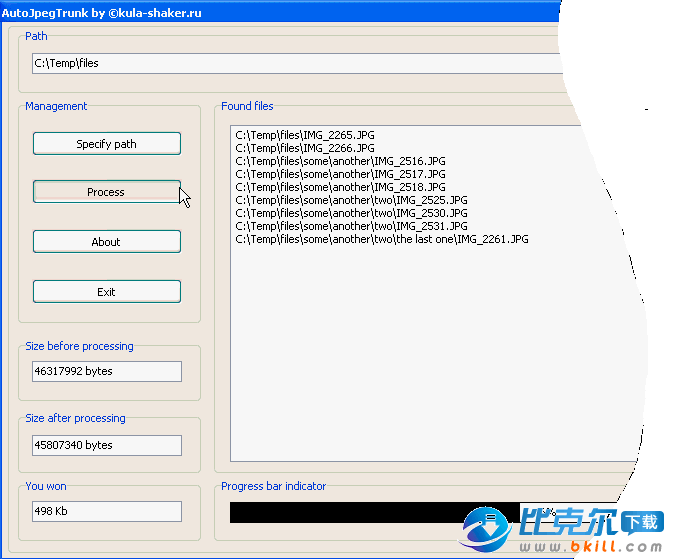Select the IMG_2530.JPG file entry

351,213
